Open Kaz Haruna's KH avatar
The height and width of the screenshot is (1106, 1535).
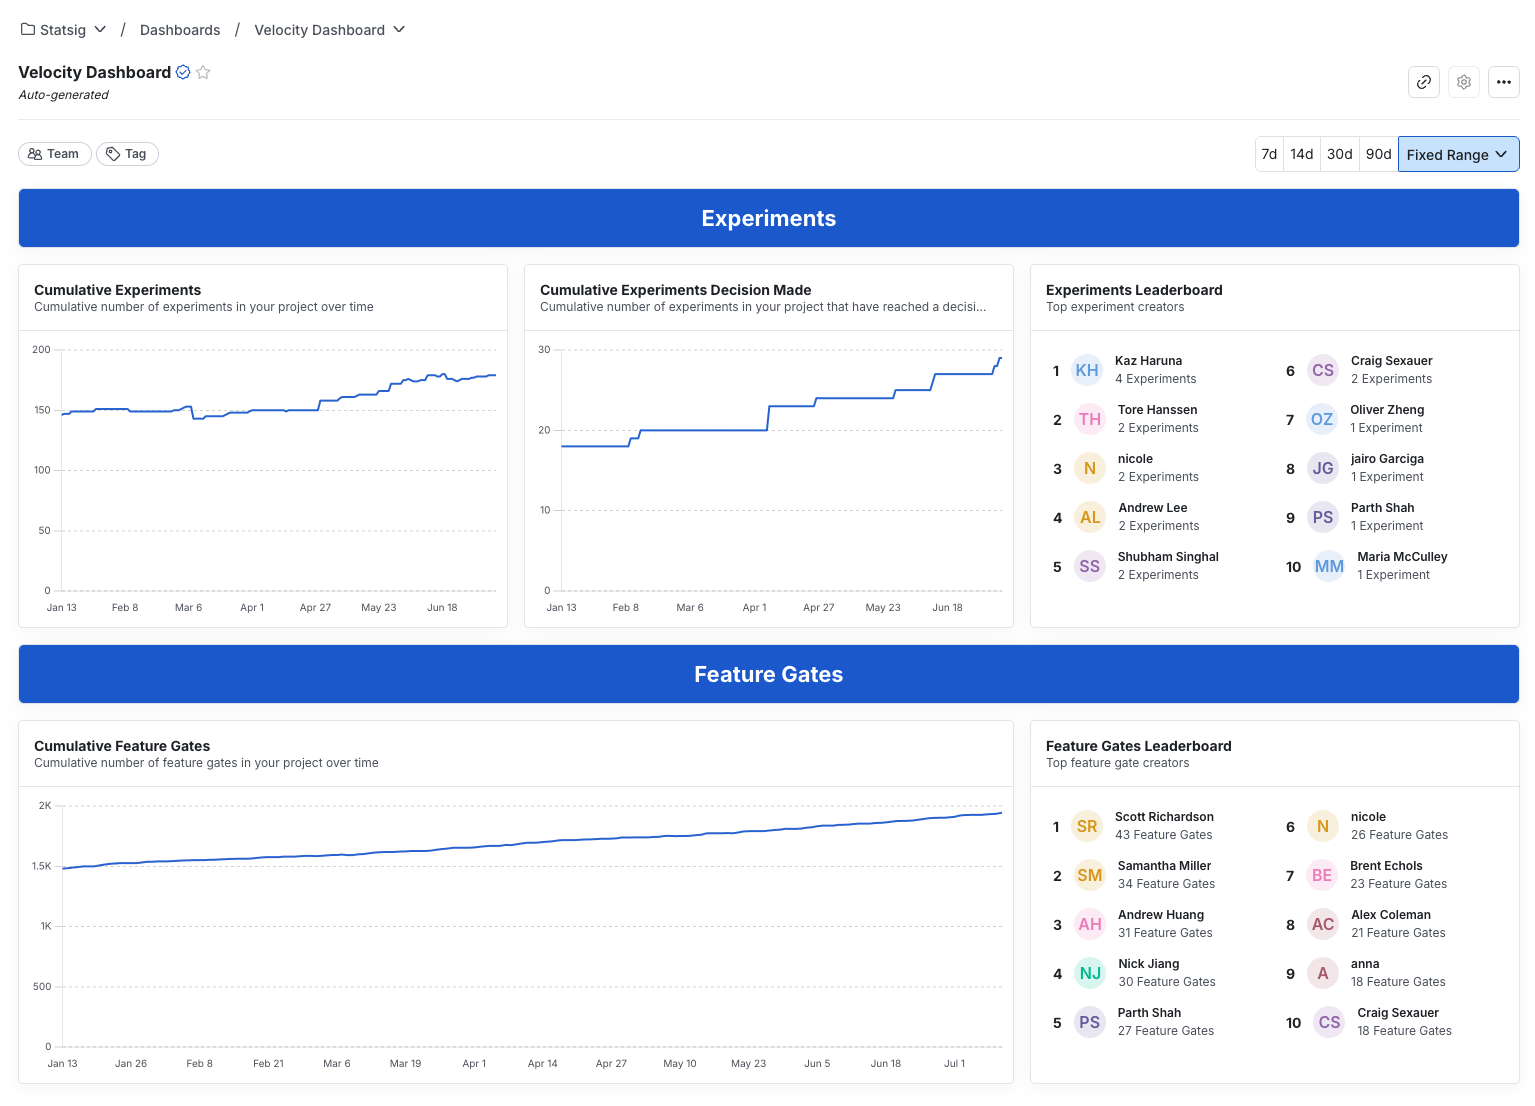pyautogui.click(x=1087, y=369)
